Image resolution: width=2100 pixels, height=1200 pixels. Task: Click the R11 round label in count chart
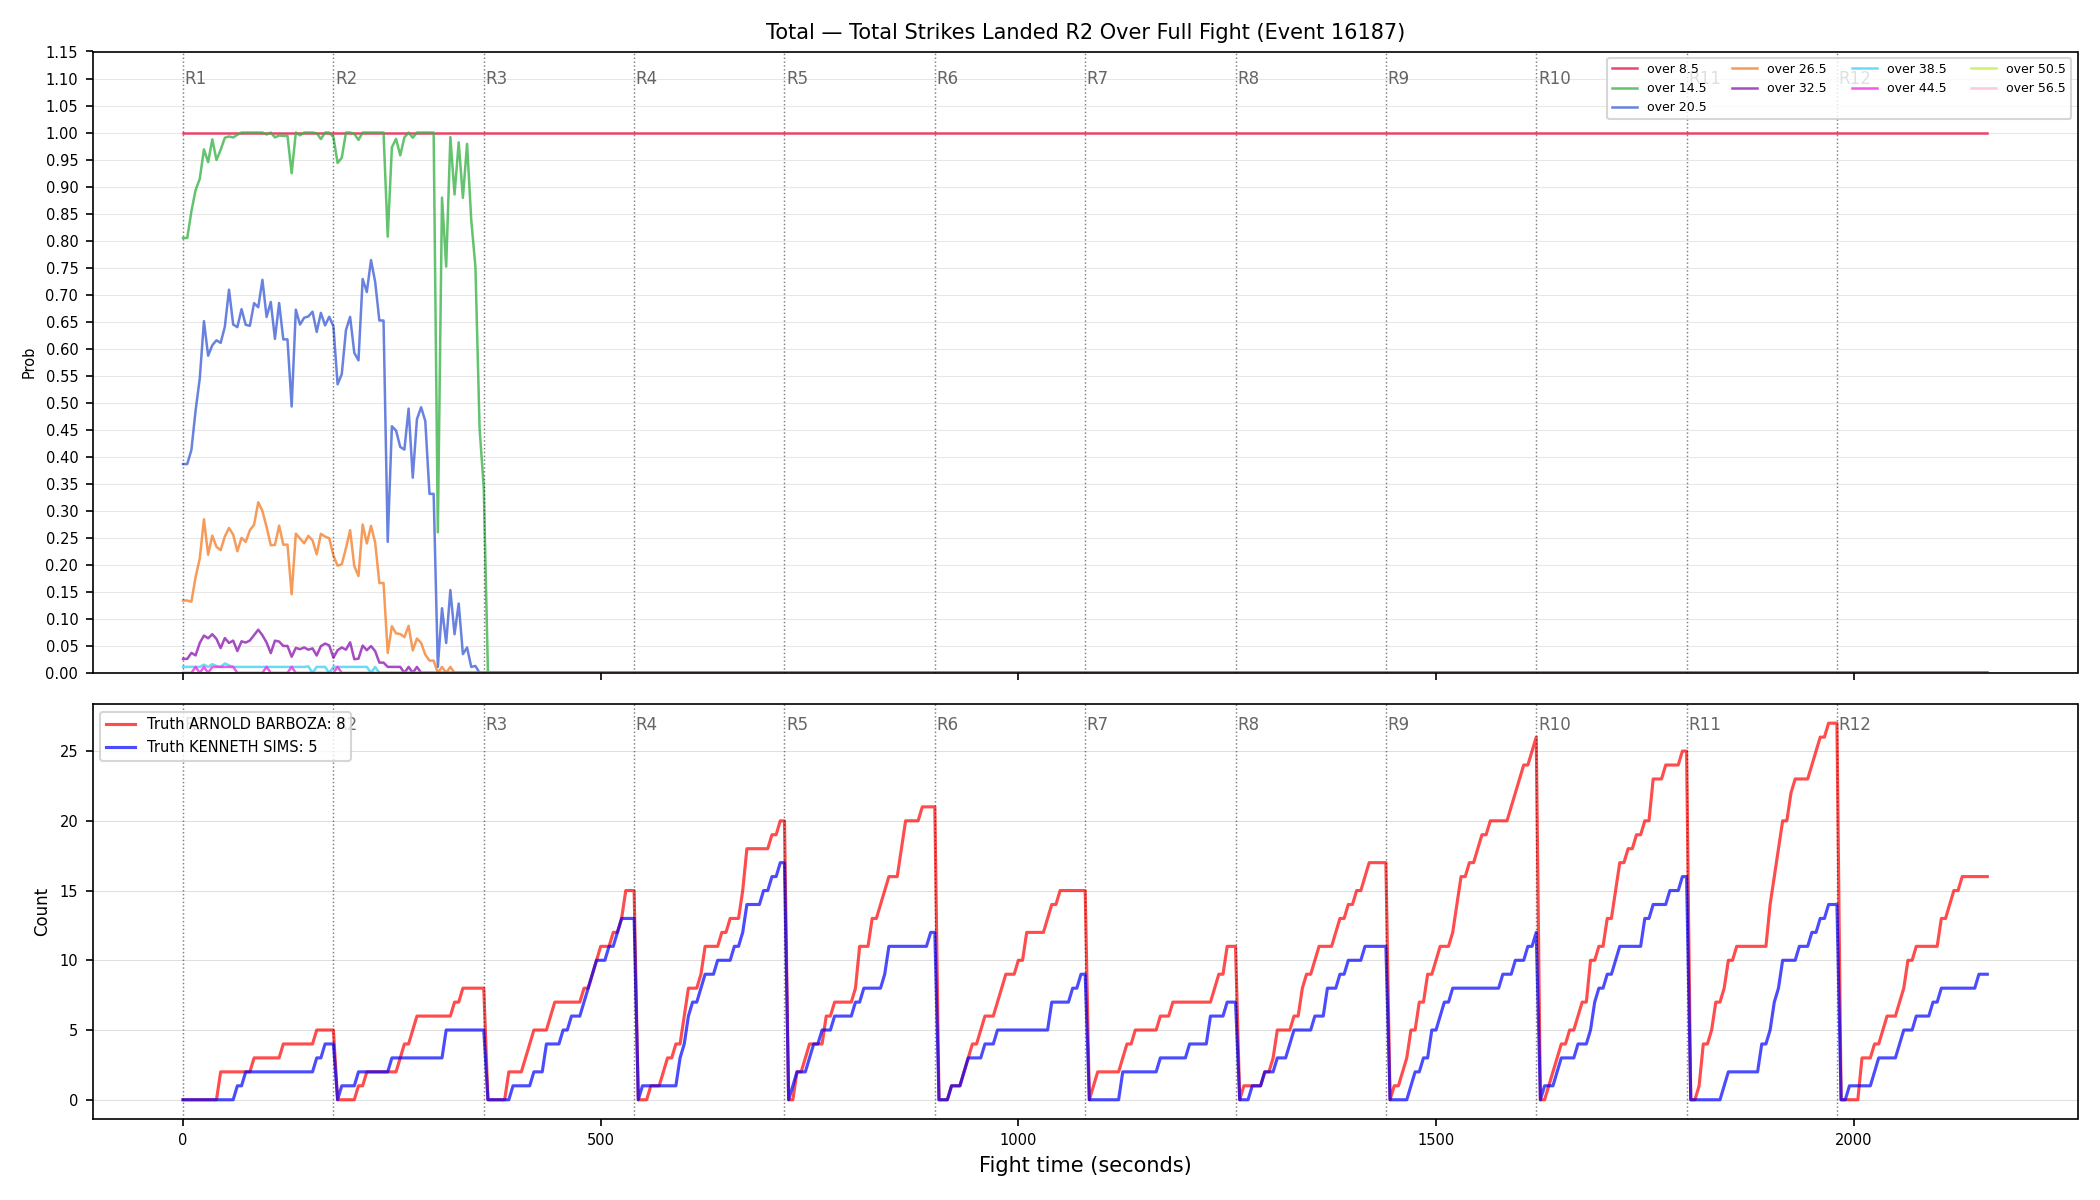[x=1705, y=724]
